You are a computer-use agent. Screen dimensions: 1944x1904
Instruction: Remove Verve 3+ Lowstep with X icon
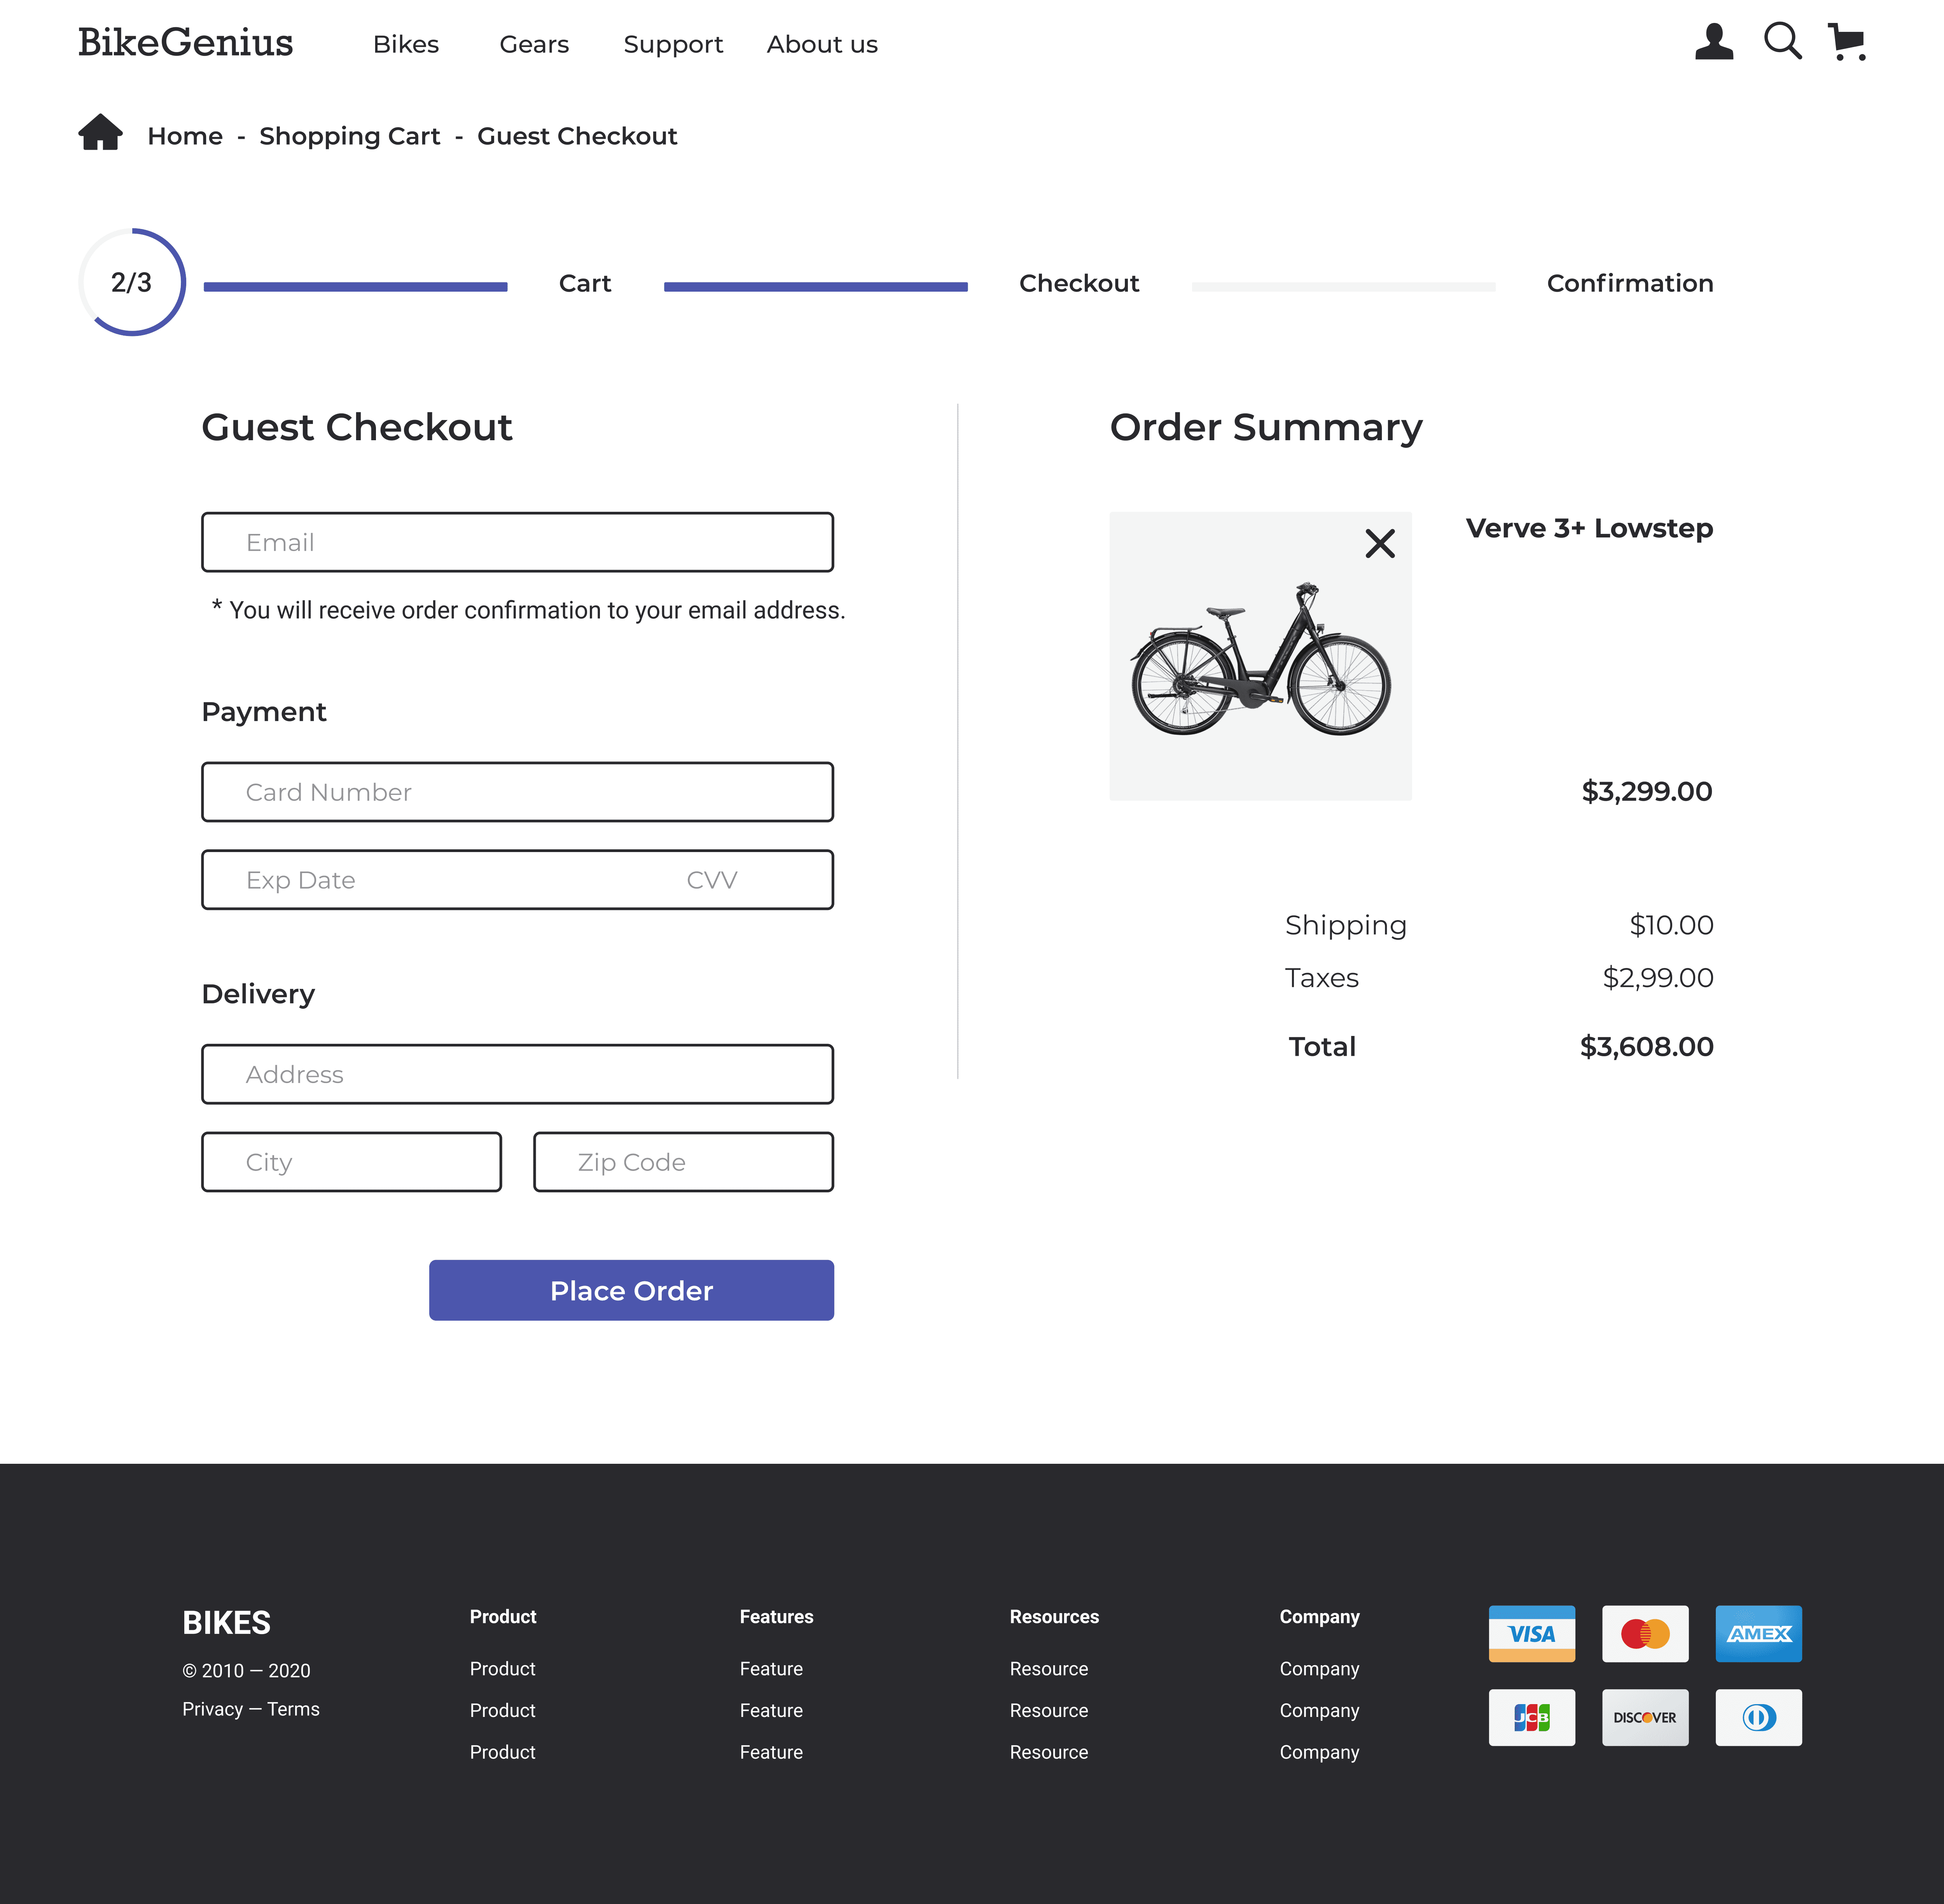[1379, 544]
